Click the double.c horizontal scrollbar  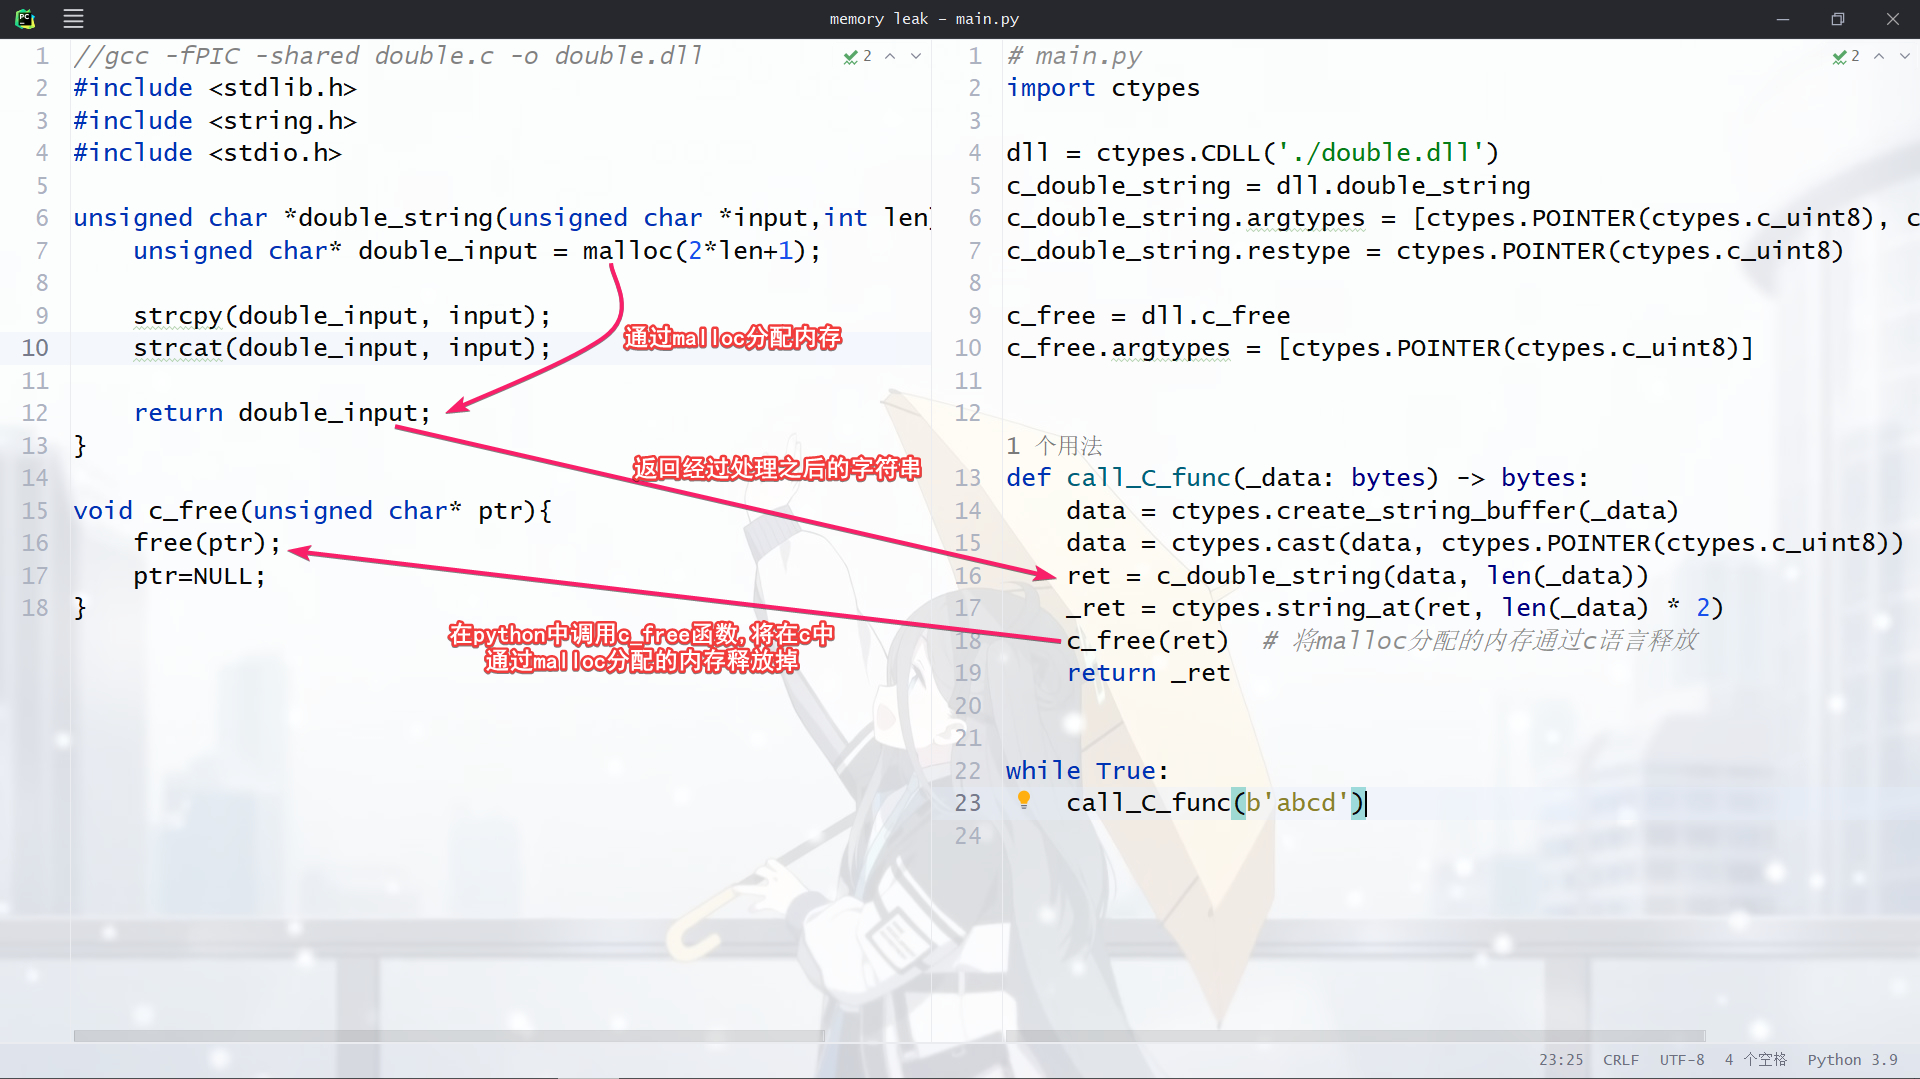(x=448, y=1036)
